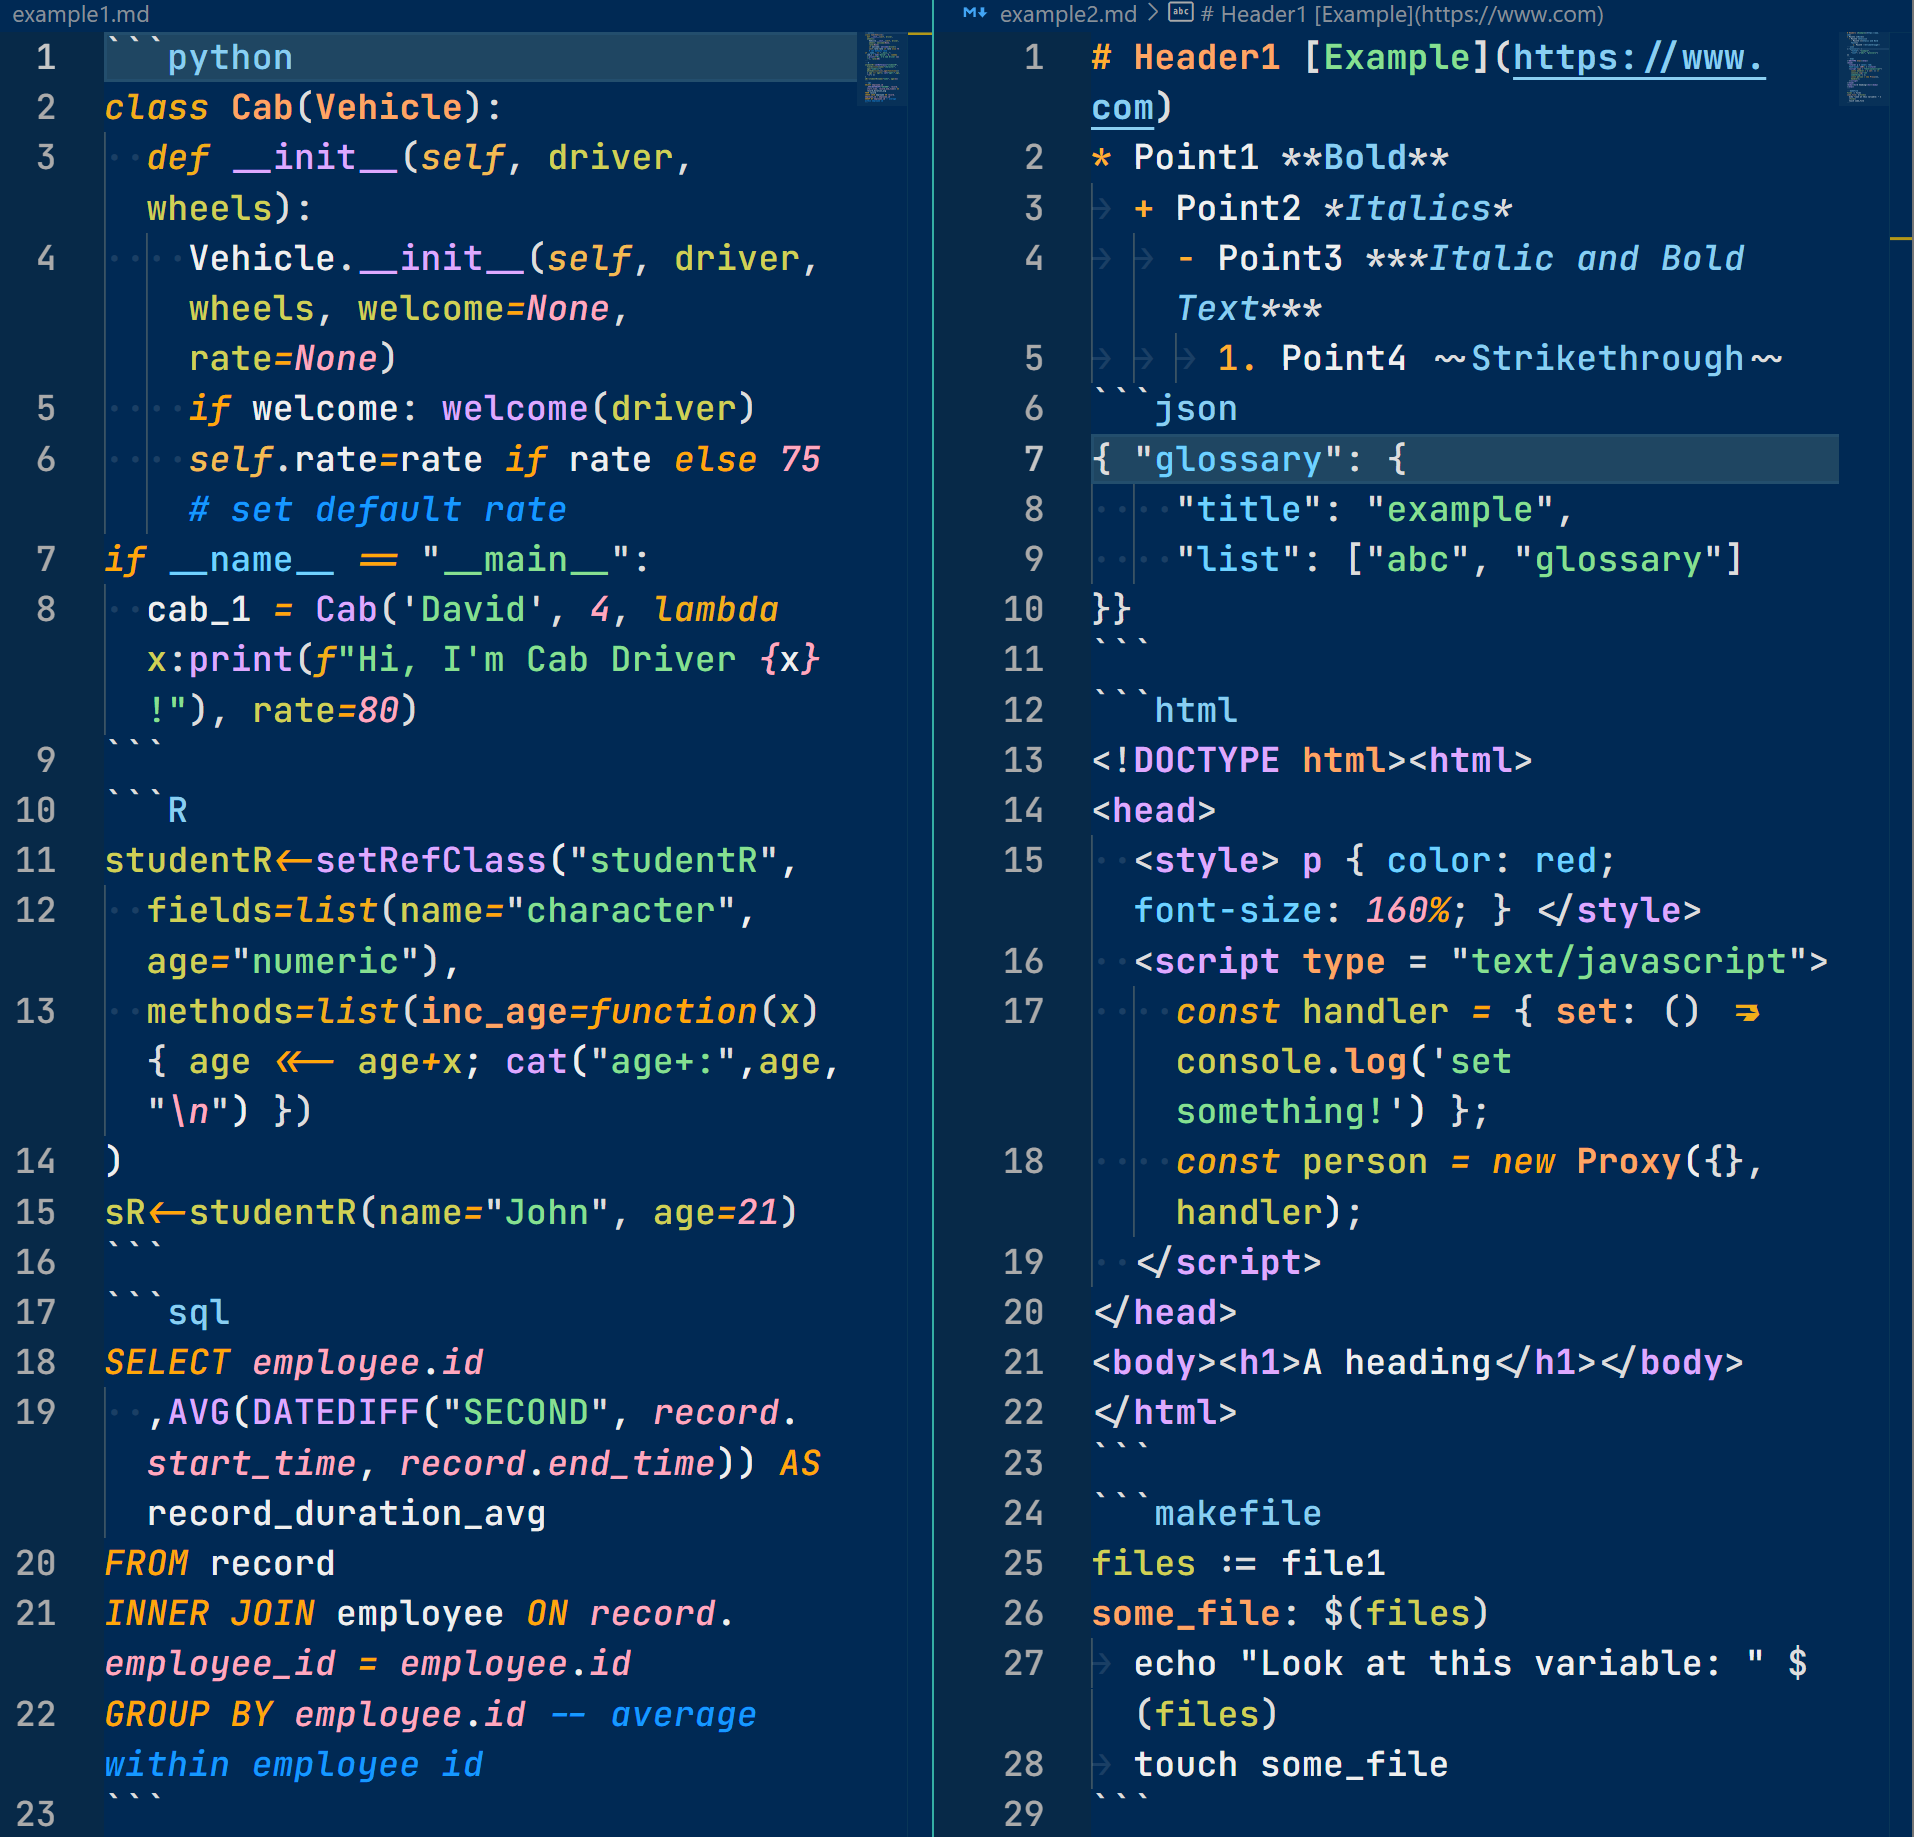Click the 'record_duration_avg' text
Image resolution: width=1914 pixels, height=1837 pixels.
(346, 1513)
